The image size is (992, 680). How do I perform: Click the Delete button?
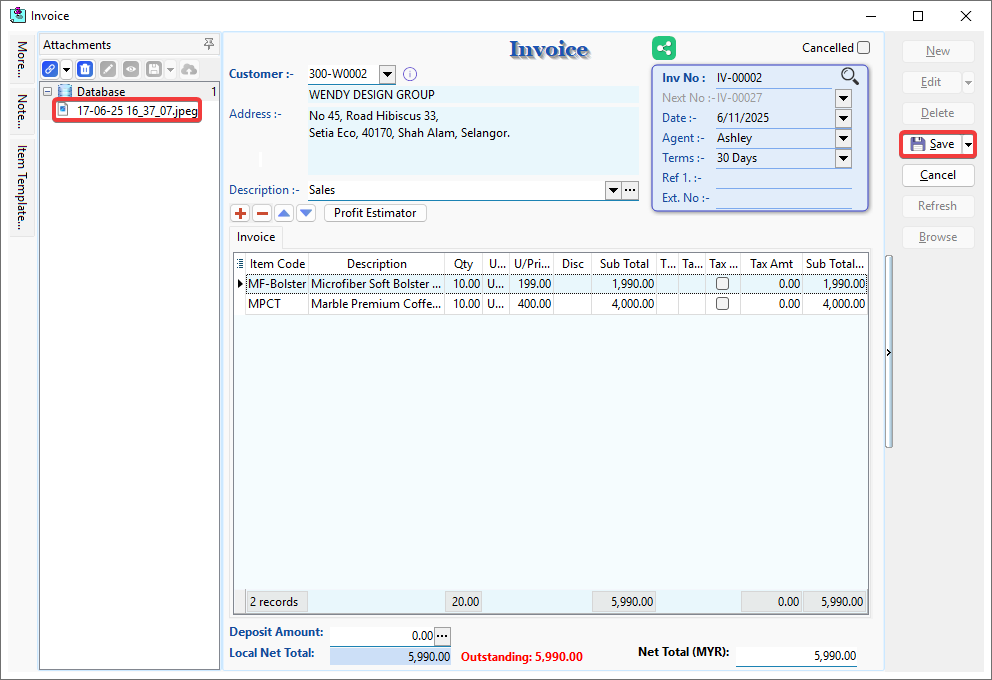[938, 113]
